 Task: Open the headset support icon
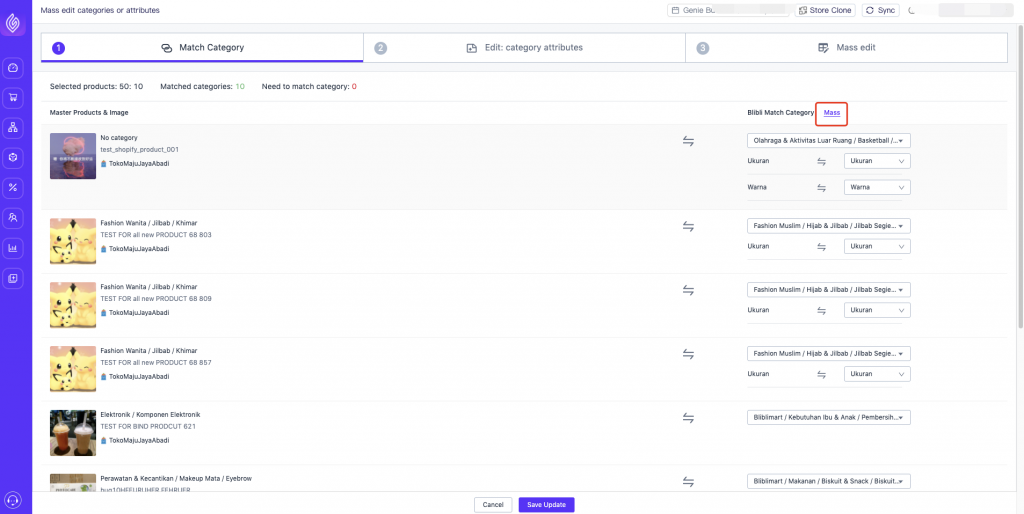[13, 500]
